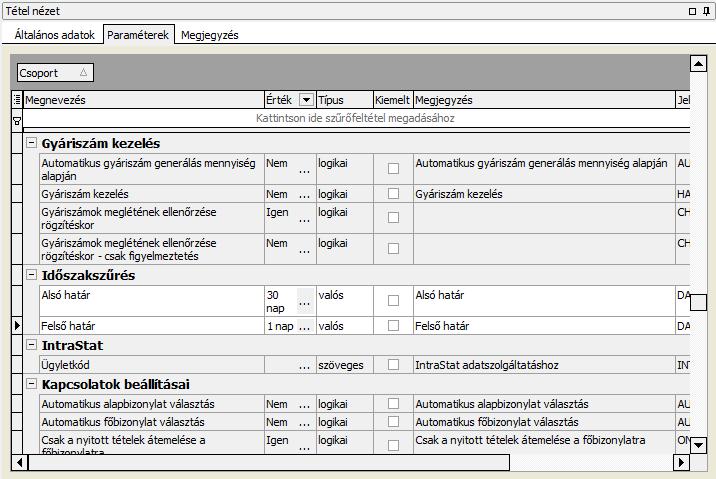Open the Érték column filter dropdown
716x479 pixels.
coord(306,100)
